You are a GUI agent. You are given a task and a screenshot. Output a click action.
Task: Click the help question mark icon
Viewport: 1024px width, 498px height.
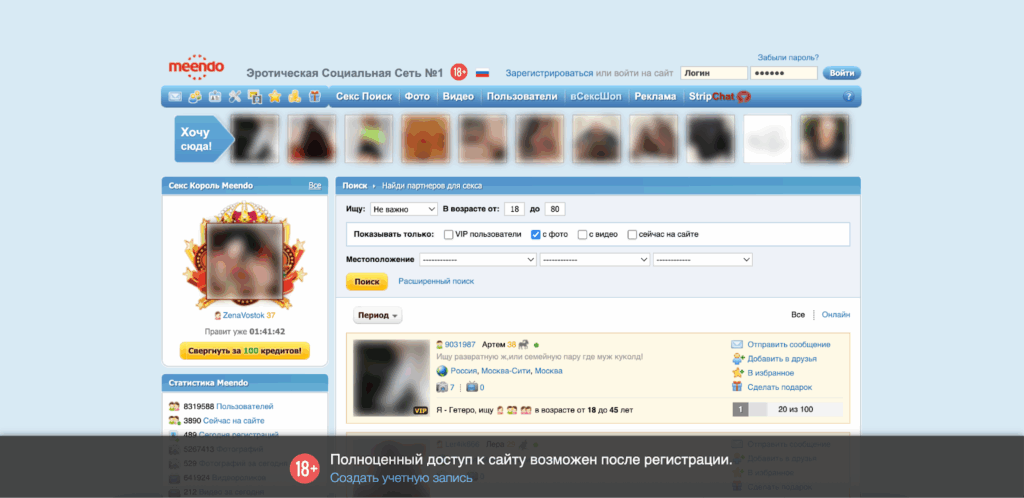[x=849, y=97]
